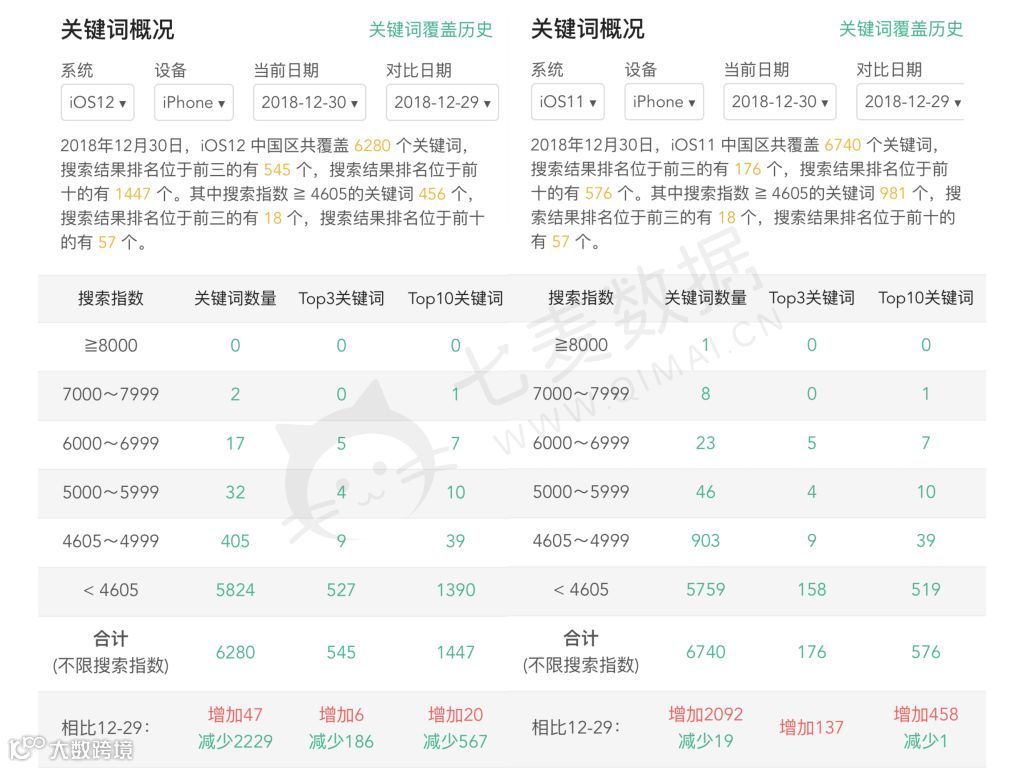This screenshot has height=768, width=1024.
Task: Click 减少2229 change value
Action: tap(235, 742)
